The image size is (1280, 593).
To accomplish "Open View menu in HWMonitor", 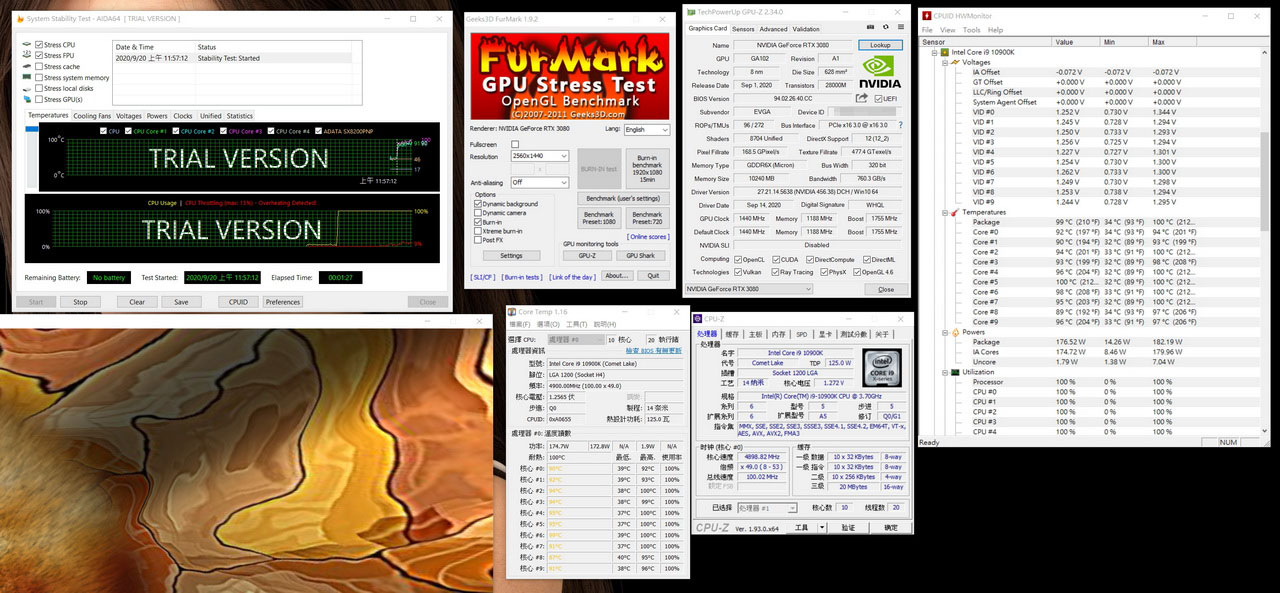I will [x=946, y=30].
